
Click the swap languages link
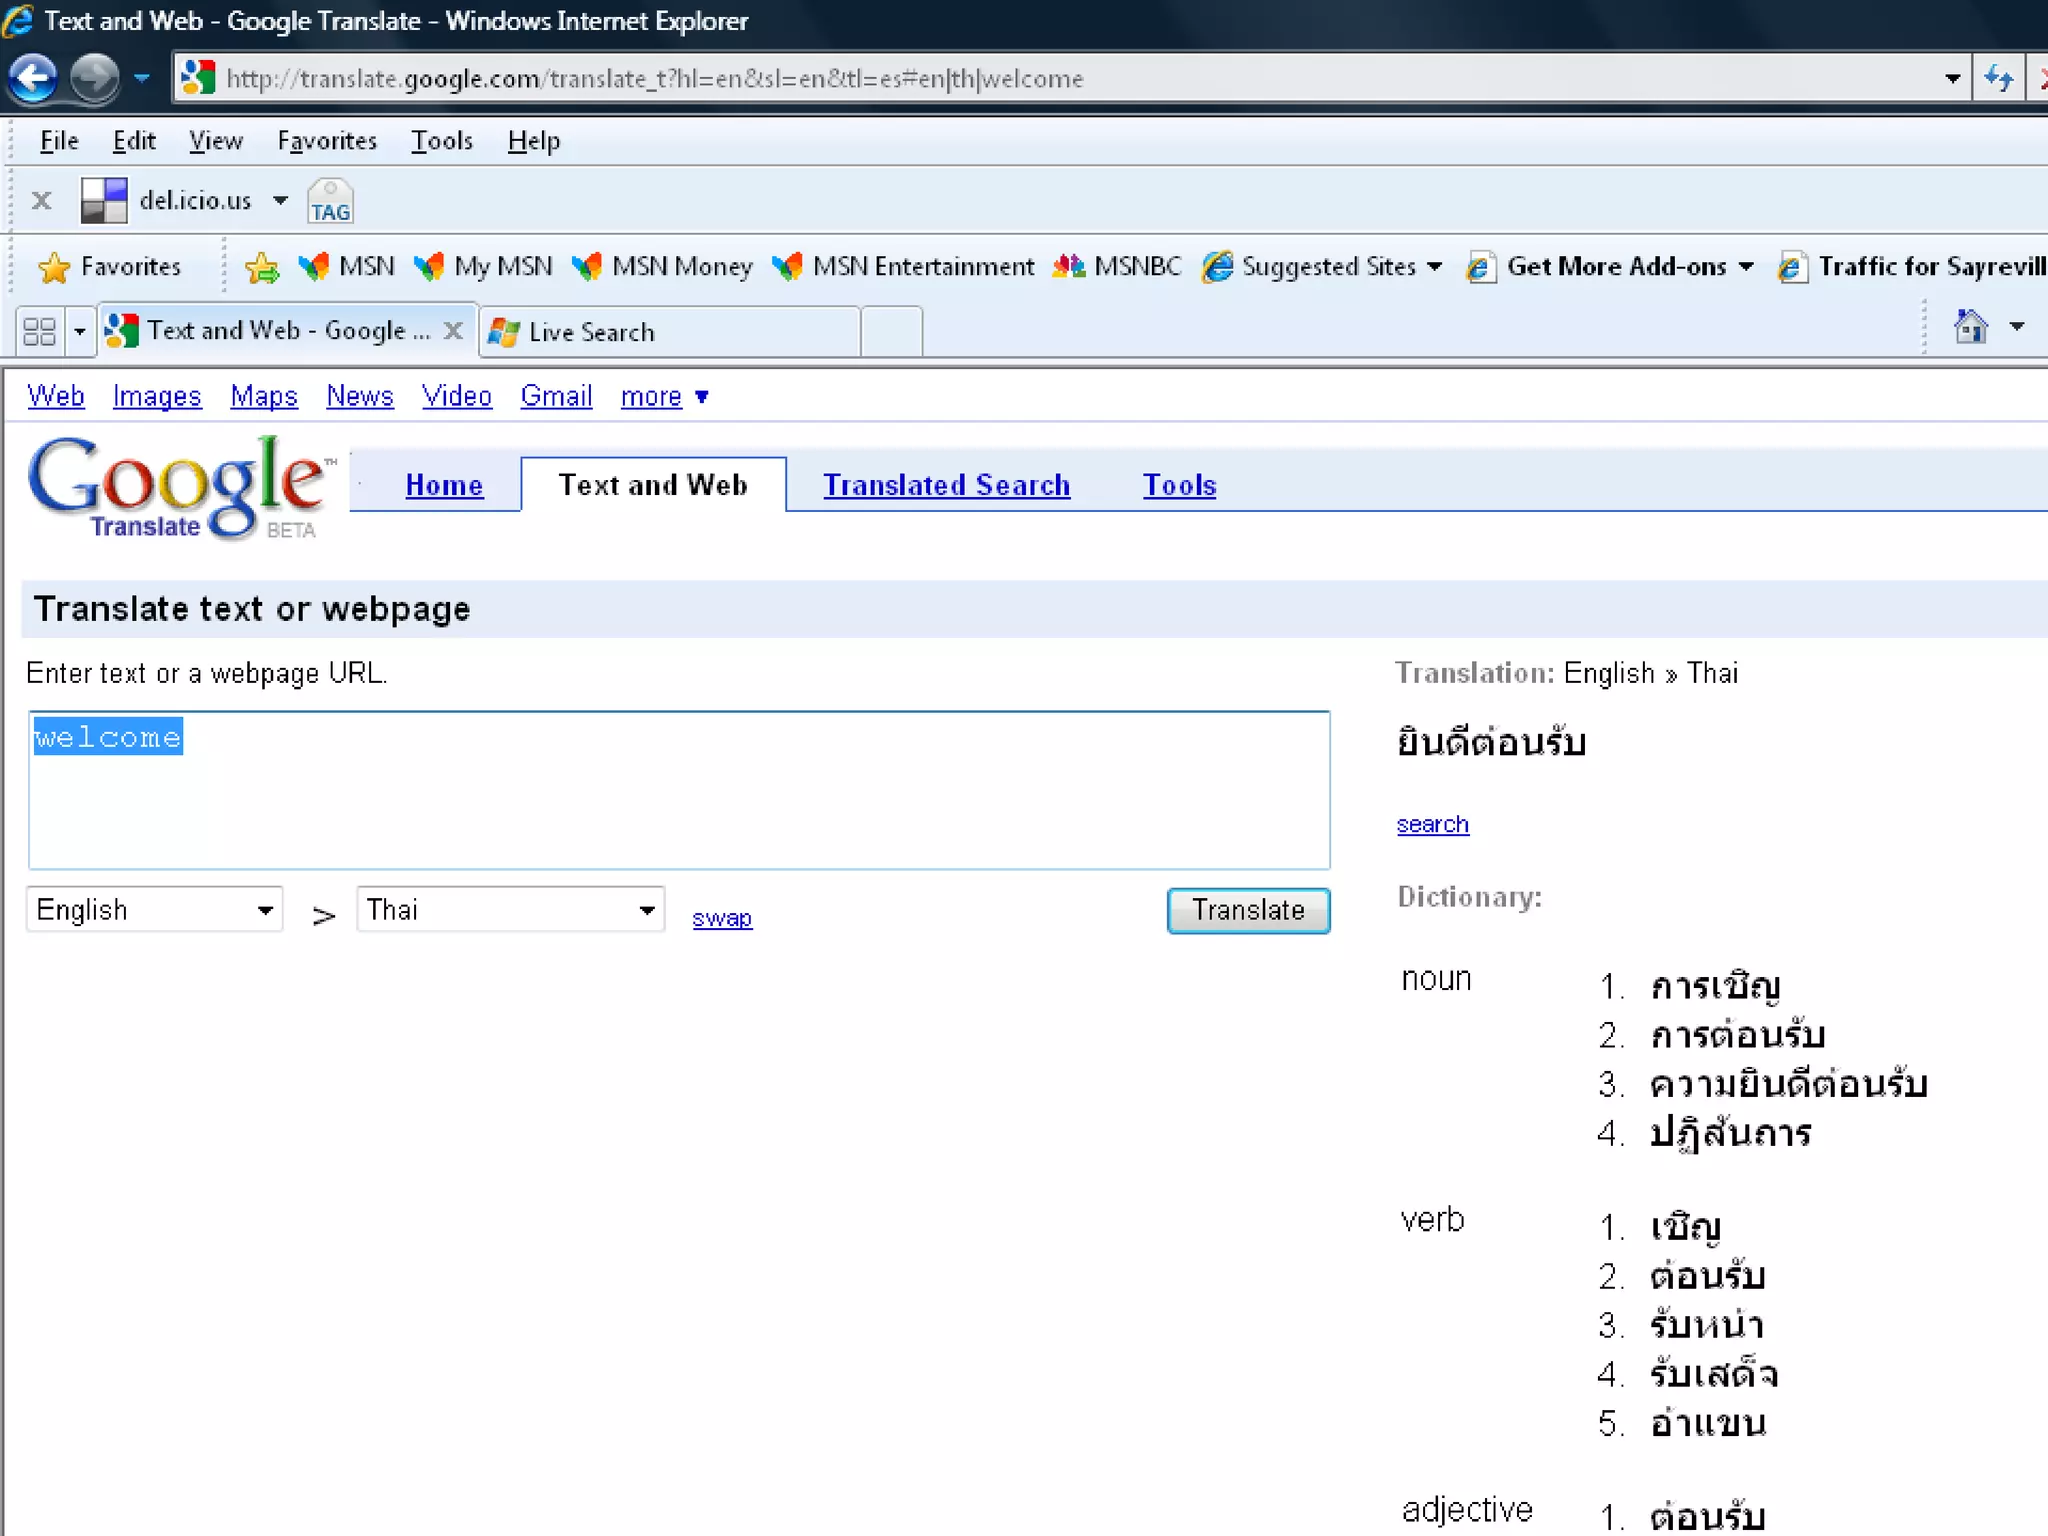pos(721,917)
